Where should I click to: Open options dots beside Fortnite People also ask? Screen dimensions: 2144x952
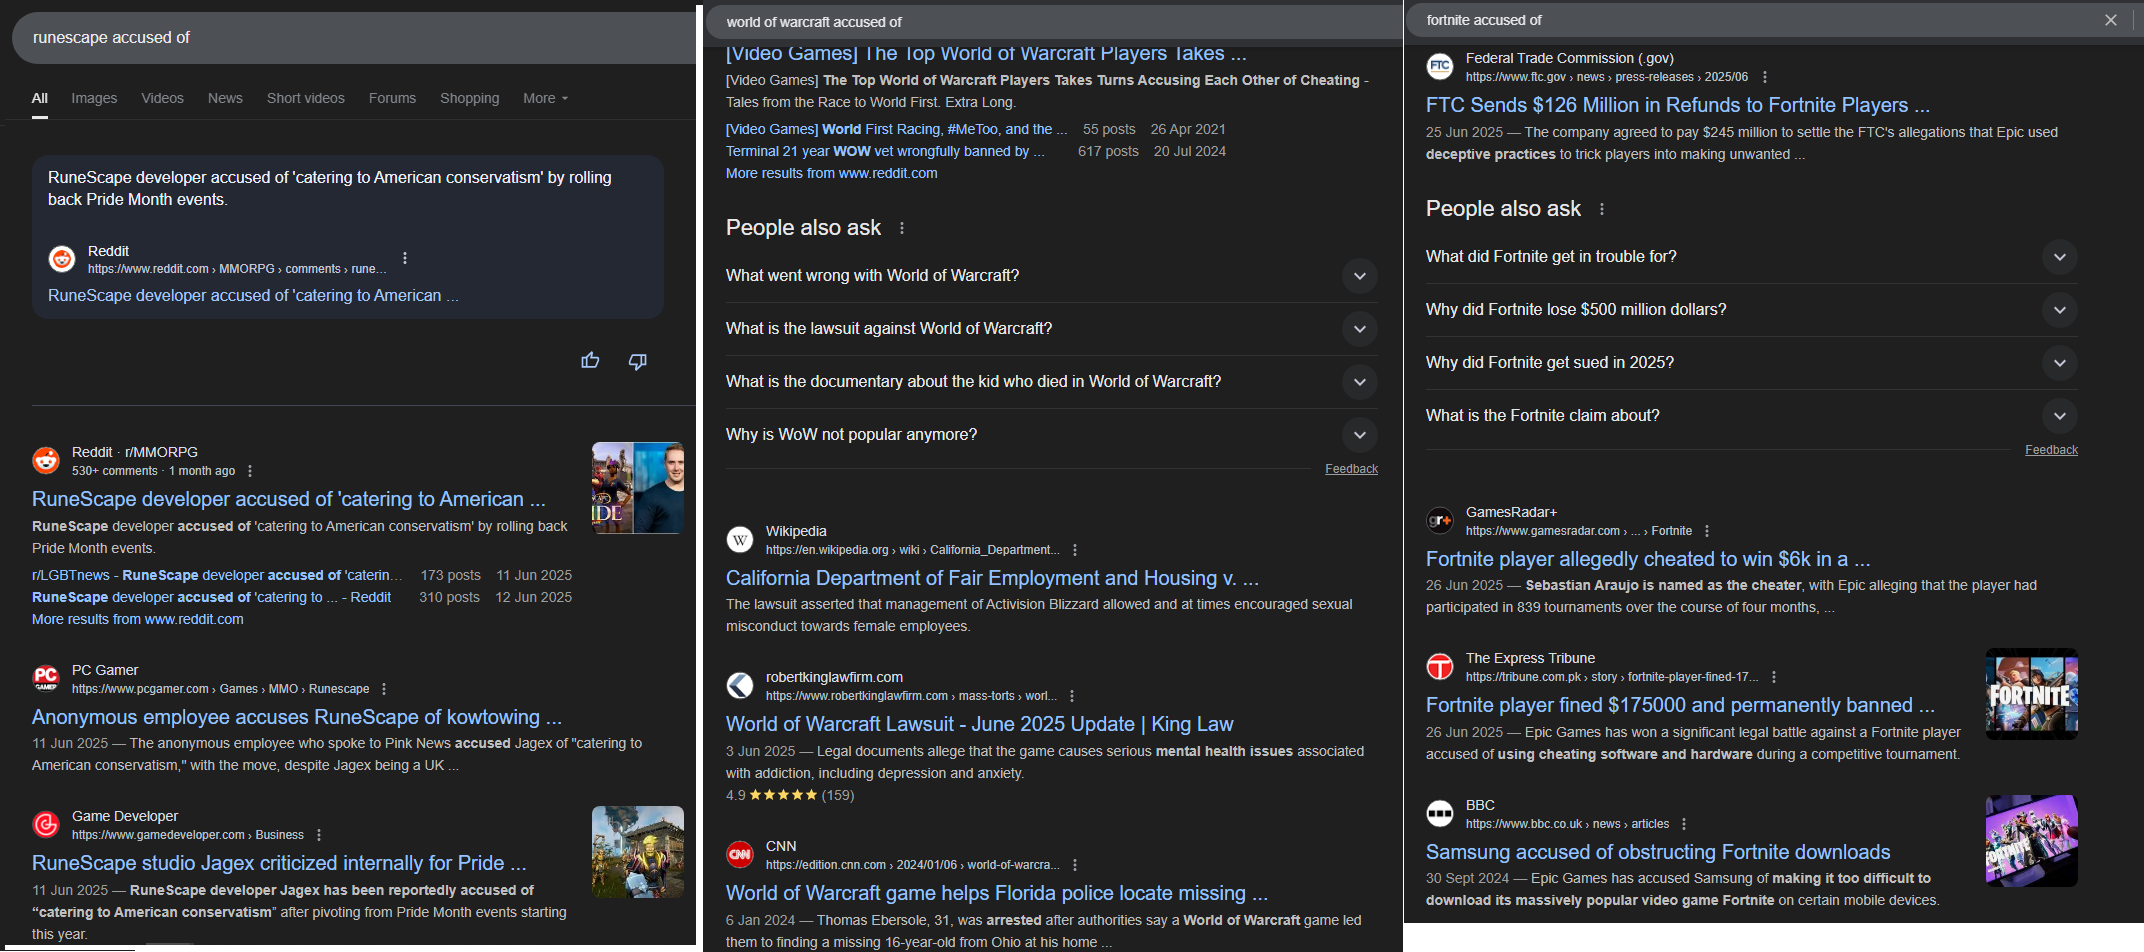pos(1602,209)
